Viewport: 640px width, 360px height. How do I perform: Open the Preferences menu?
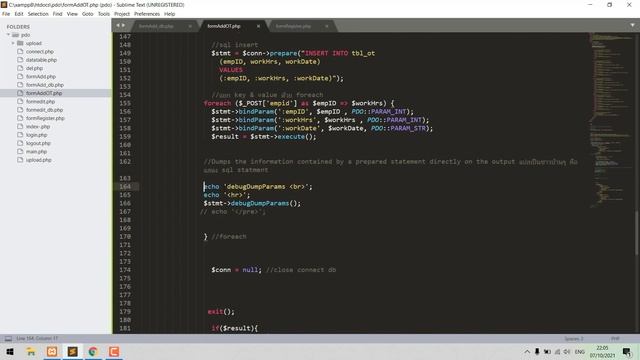click(147, 14)
